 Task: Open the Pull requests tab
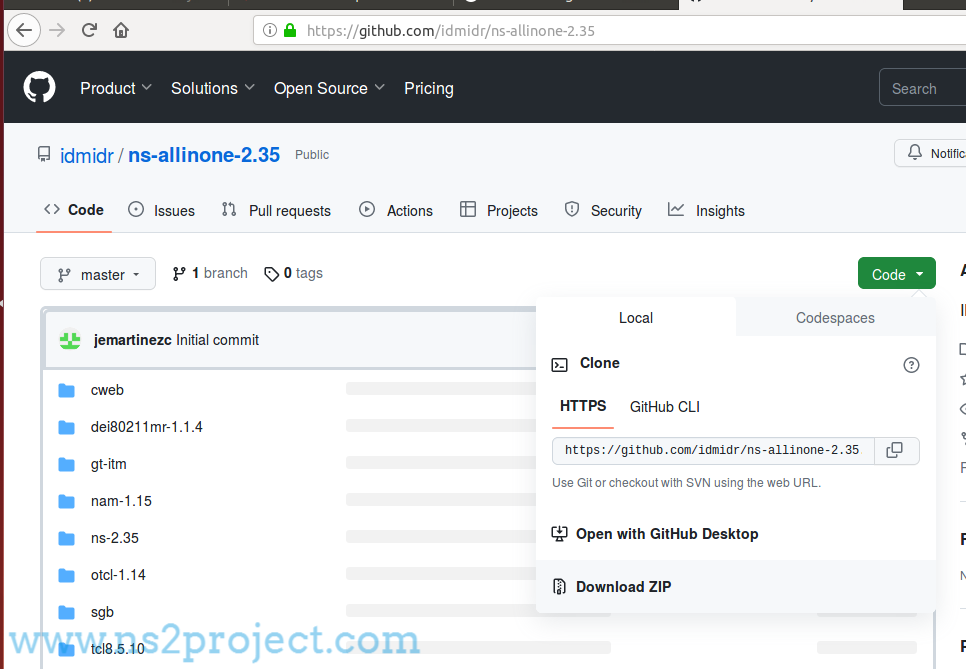pos(276,210)
